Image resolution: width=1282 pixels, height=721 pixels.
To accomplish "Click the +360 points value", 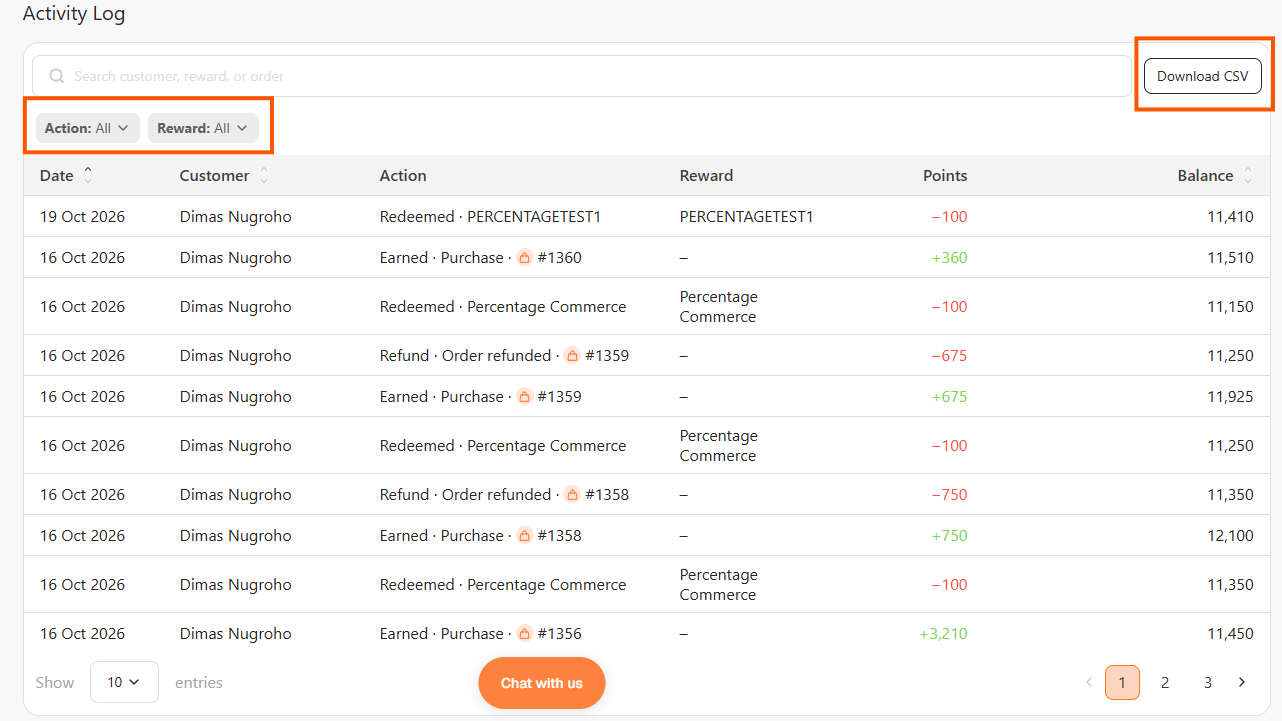I will [950, 257].
